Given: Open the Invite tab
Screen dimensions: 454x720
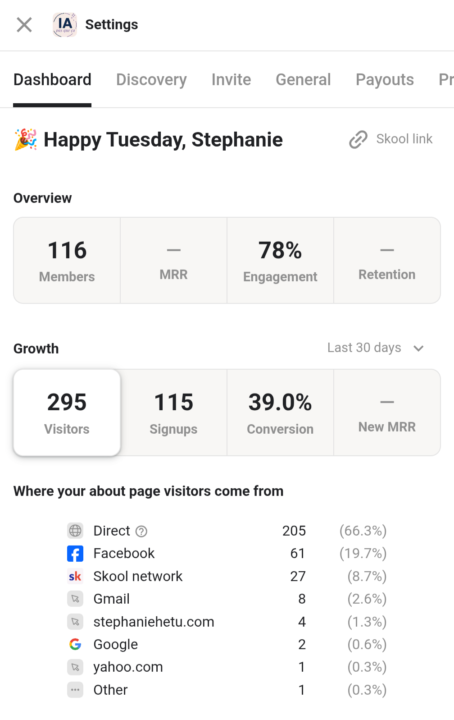Looking at the screenshot, I should (231, 79).
